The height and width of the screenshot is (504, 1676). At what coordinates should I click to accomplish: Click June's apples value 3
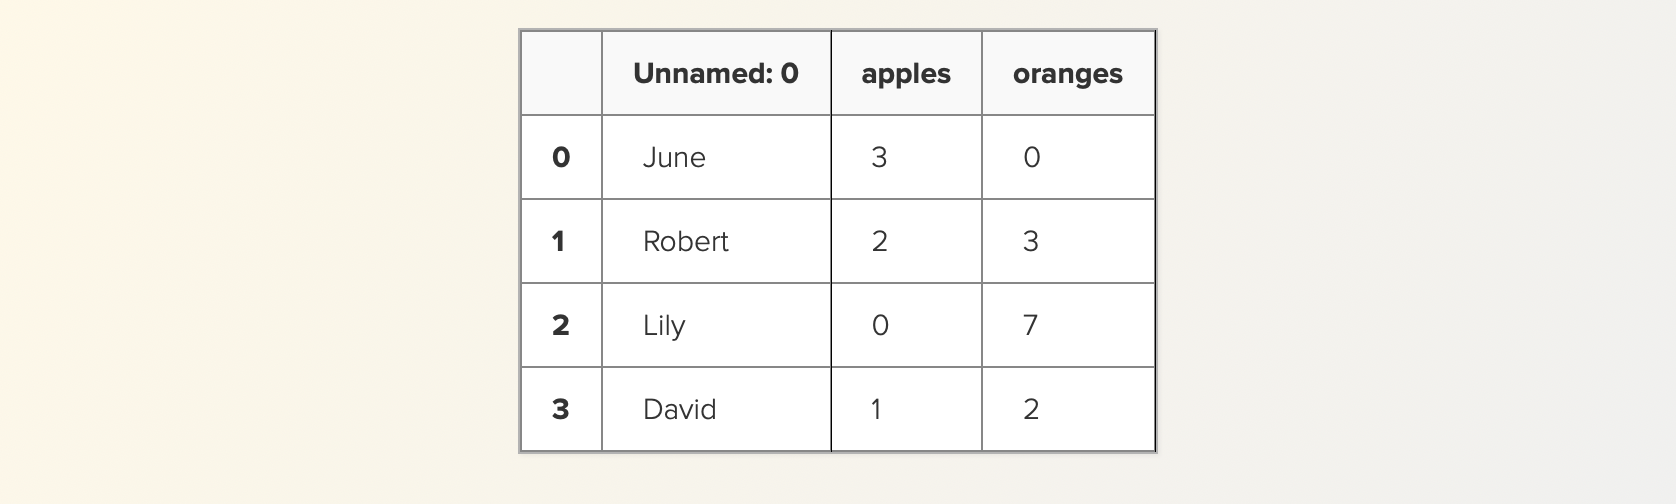click(906, 157)
